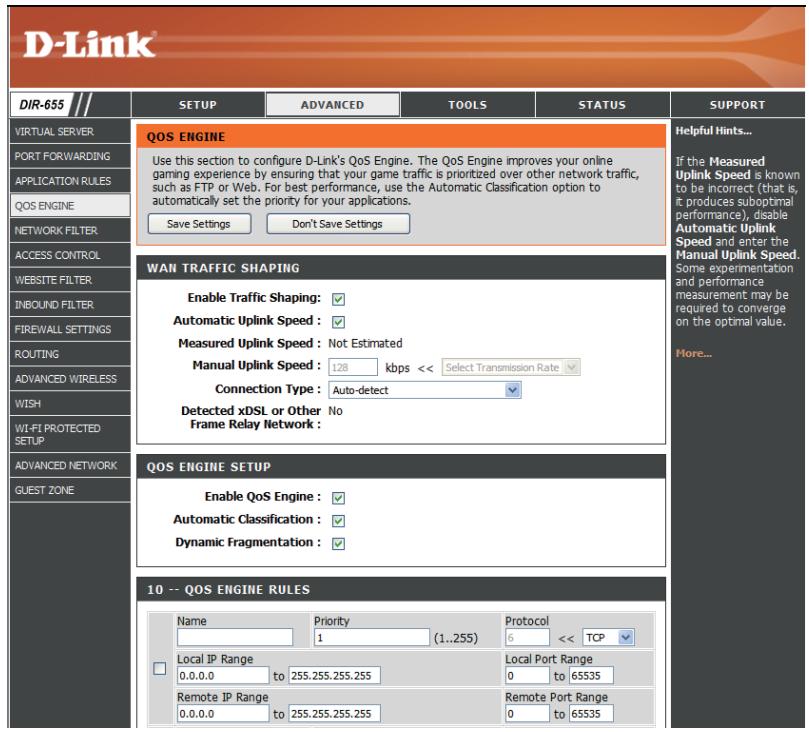Click Remote IP Range start field

[x=223, y=714]
